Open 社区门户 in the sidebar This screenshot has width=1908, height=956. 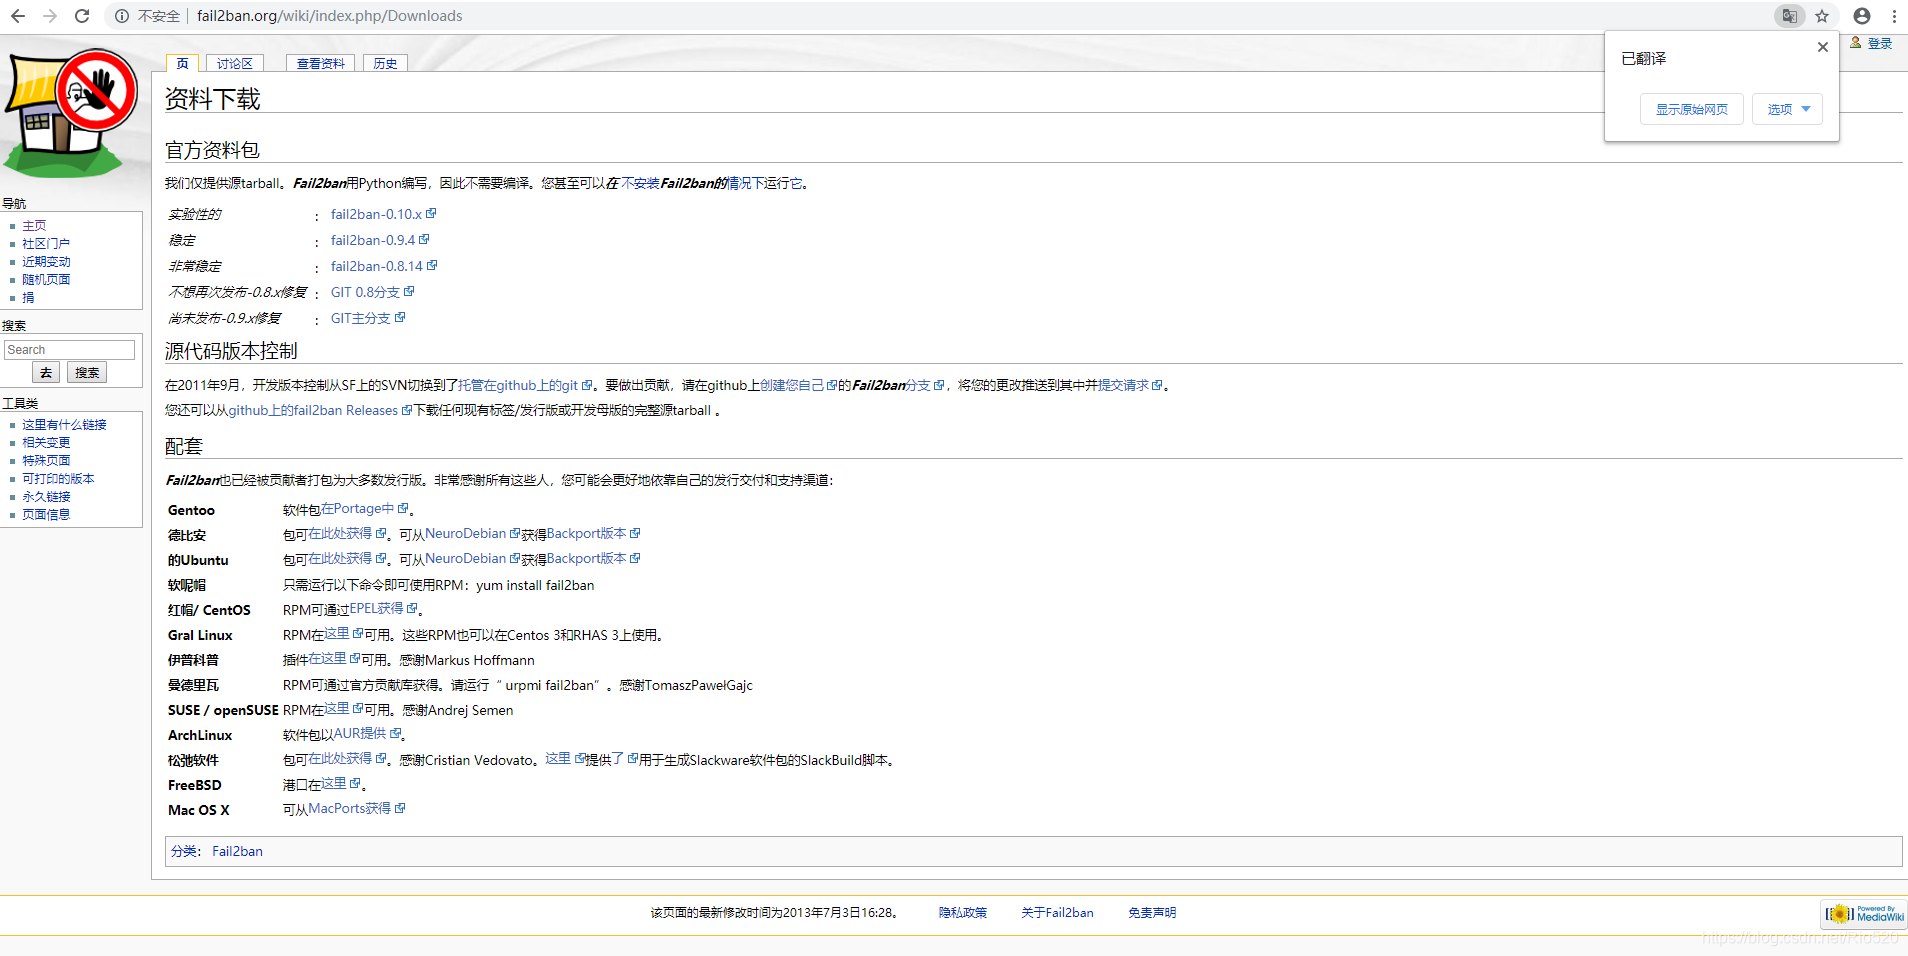46,244
